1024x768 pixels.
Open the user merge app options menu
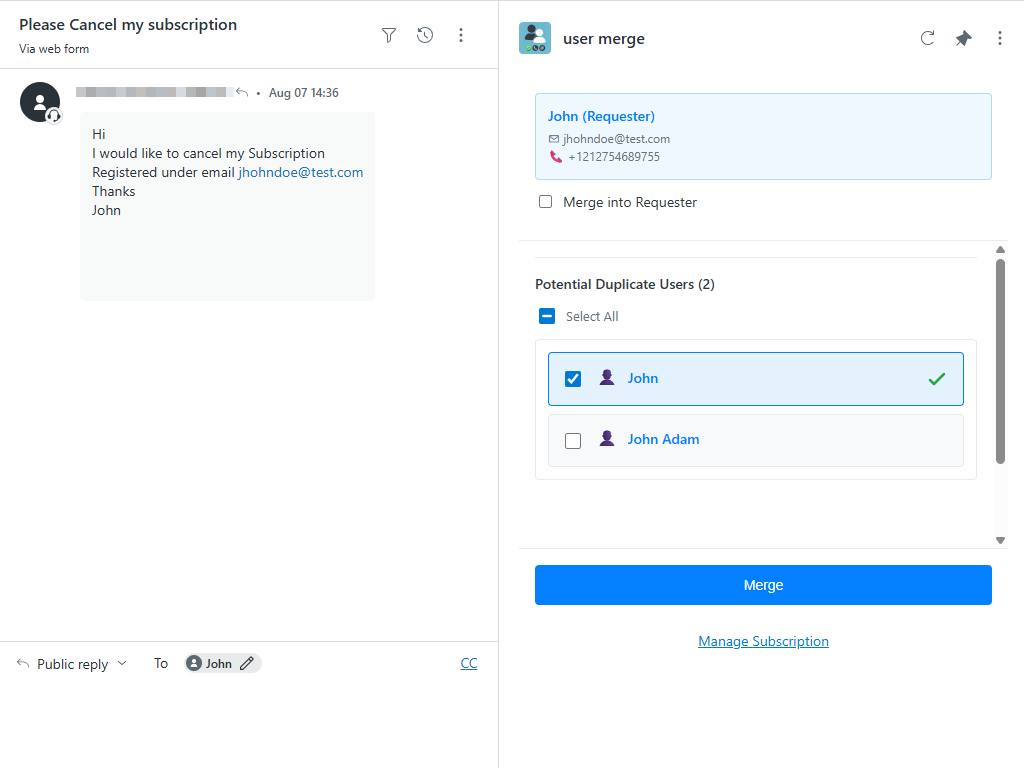[1000, 37]
